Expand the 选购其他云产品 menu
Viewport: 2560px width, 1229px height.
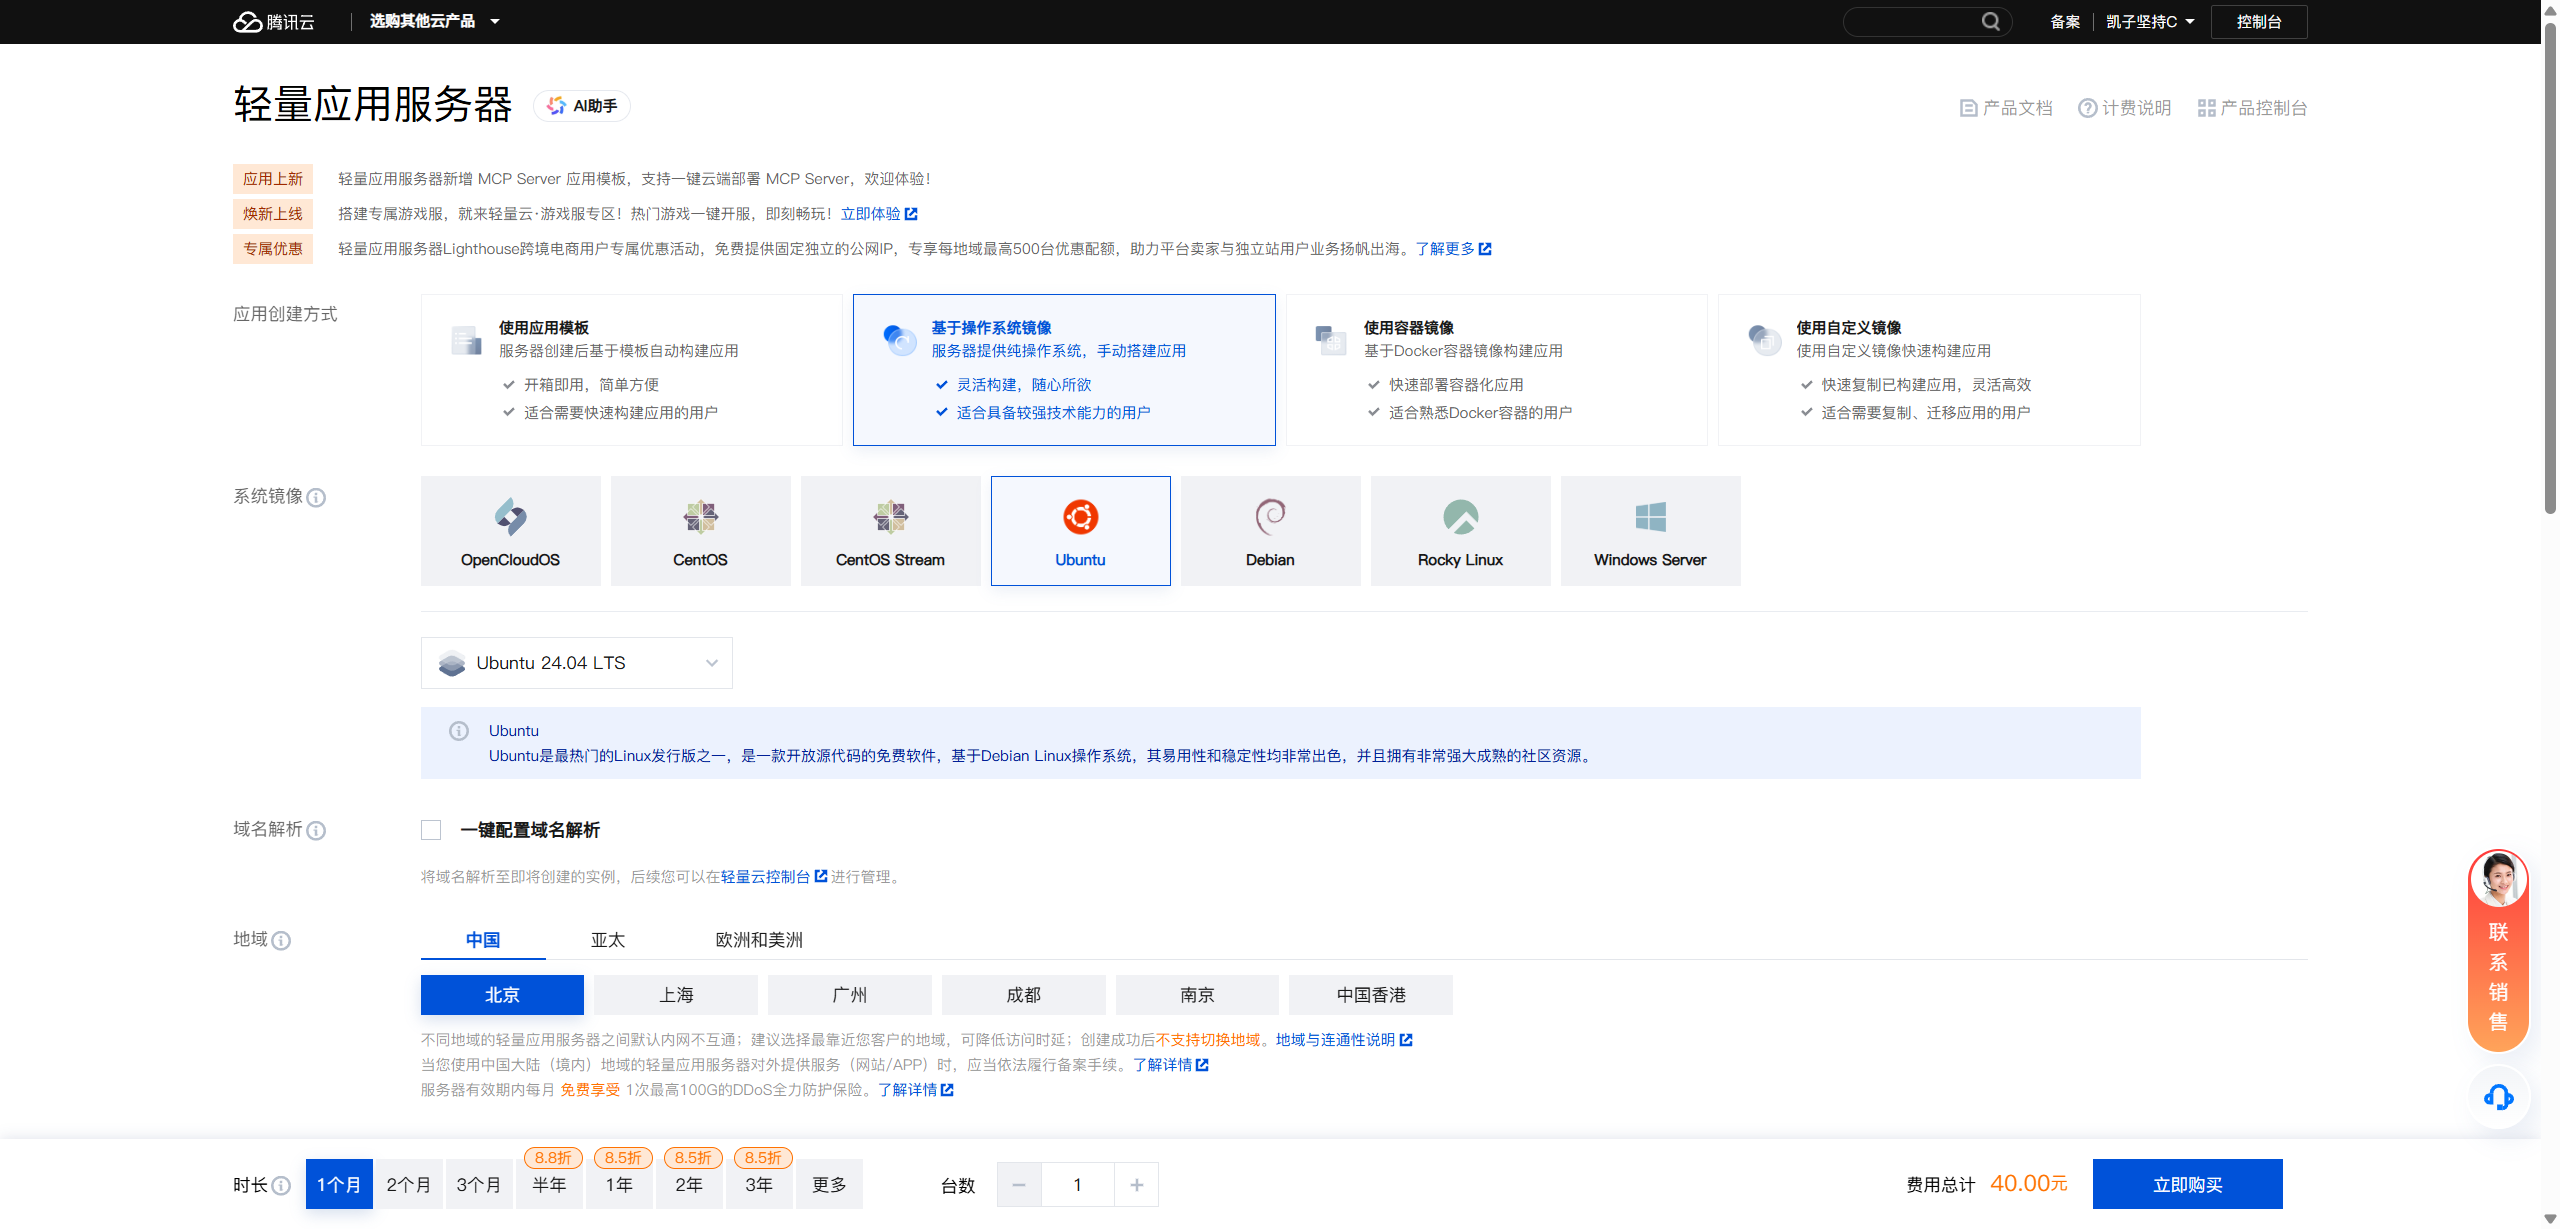point(434,21)
